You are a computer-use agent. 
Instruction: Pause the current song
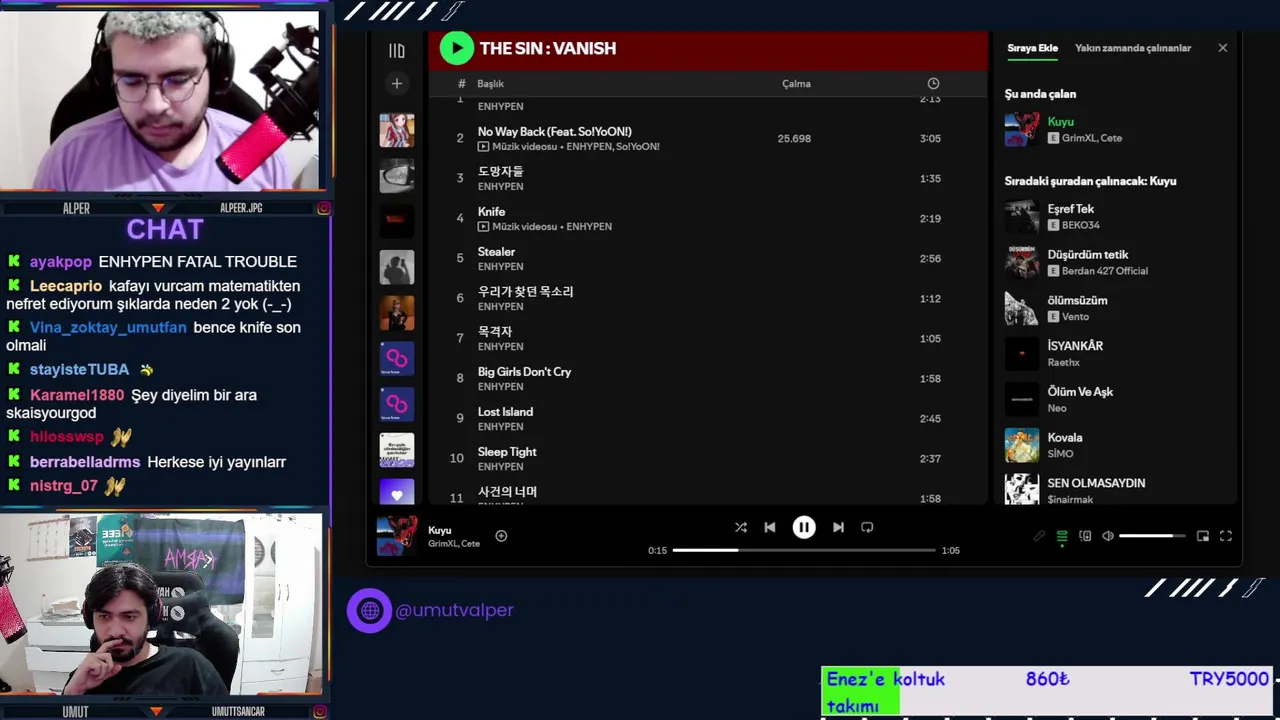click(x=804, y=527)
